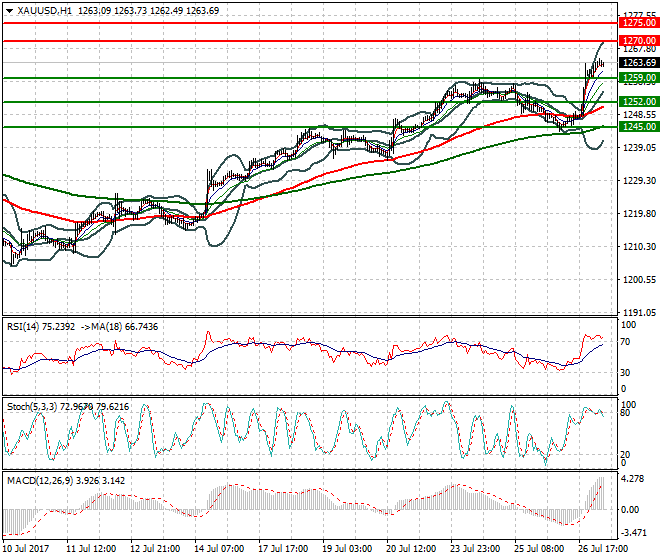Click the triangle beside the XAUUSD,H1 title

pos(10,11)
